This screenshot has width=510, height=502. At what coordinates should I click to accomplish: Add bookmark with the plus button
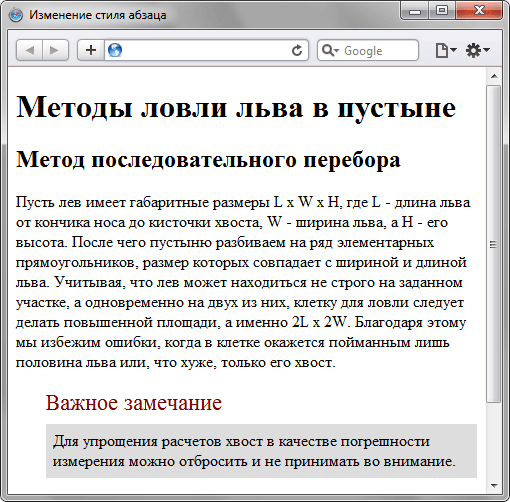pos(91,50)
